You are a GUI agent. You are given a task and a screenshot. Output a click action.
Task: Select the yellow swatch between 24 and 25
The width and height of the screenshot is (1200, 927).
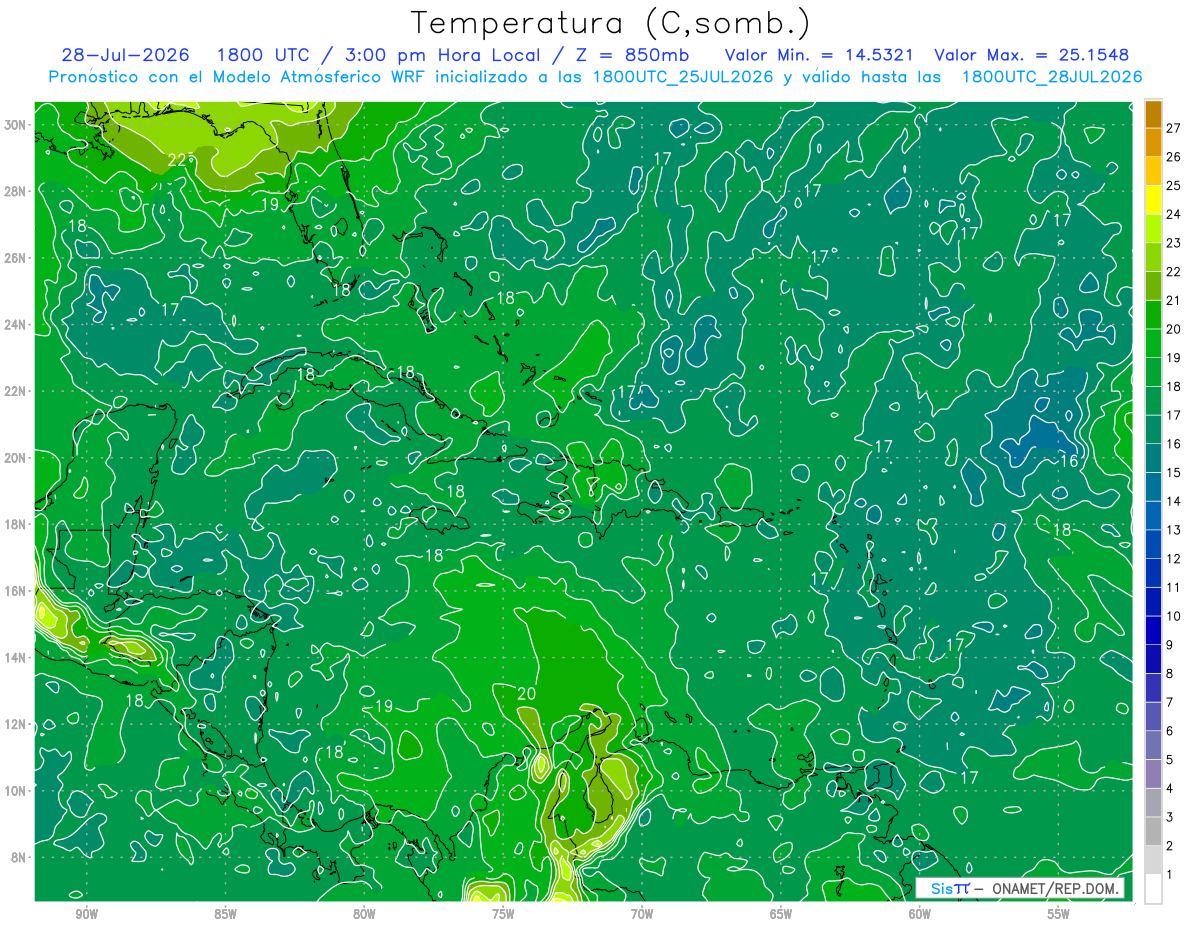(1153, 200)
